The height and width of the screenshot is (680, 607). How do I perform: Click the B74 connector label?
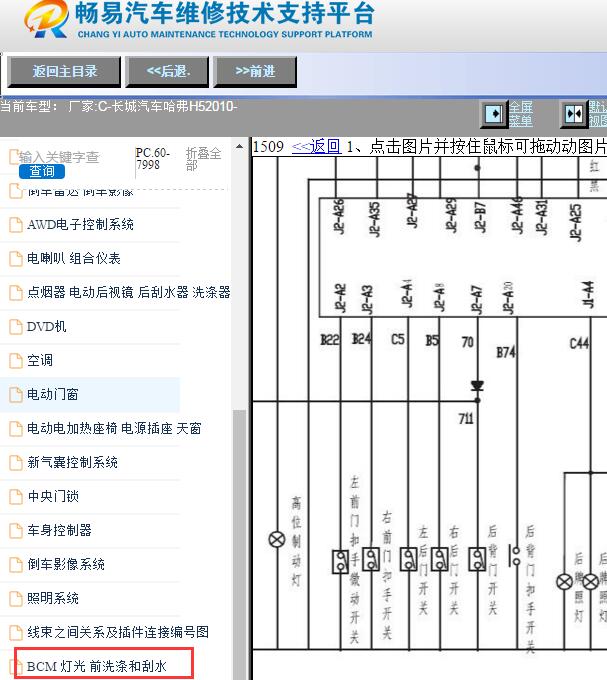[506, 352]
